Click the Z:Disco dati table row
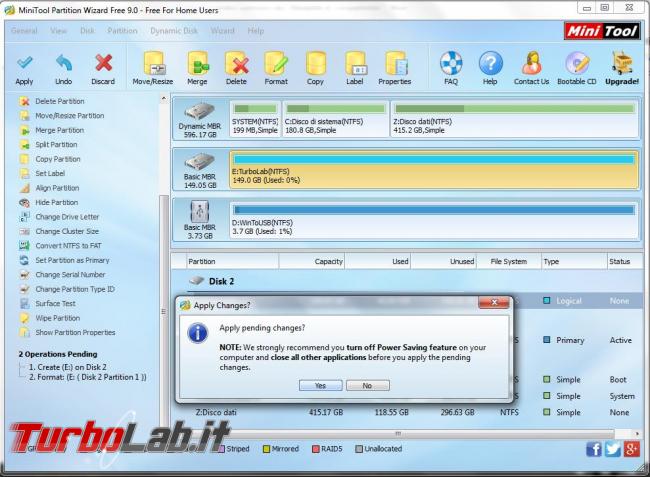The width and height of the screenshot is (650, 477). coord(408,412)
